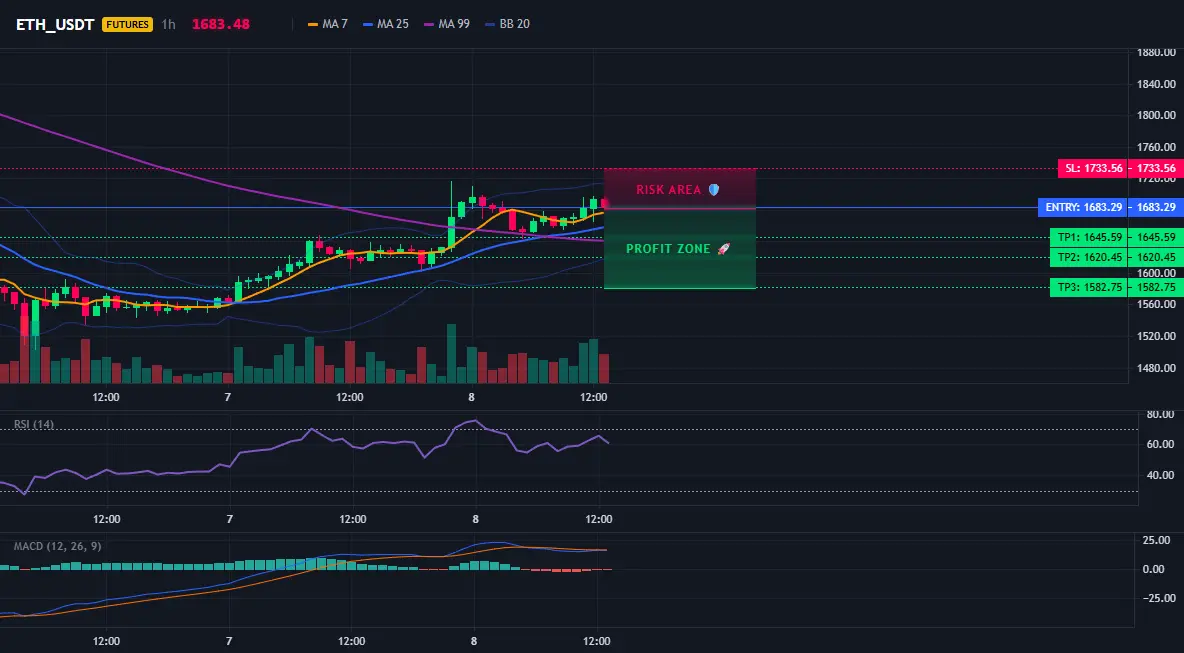
Task: Click the 1520.00 price axis label
Action: tap(1156, 336)
